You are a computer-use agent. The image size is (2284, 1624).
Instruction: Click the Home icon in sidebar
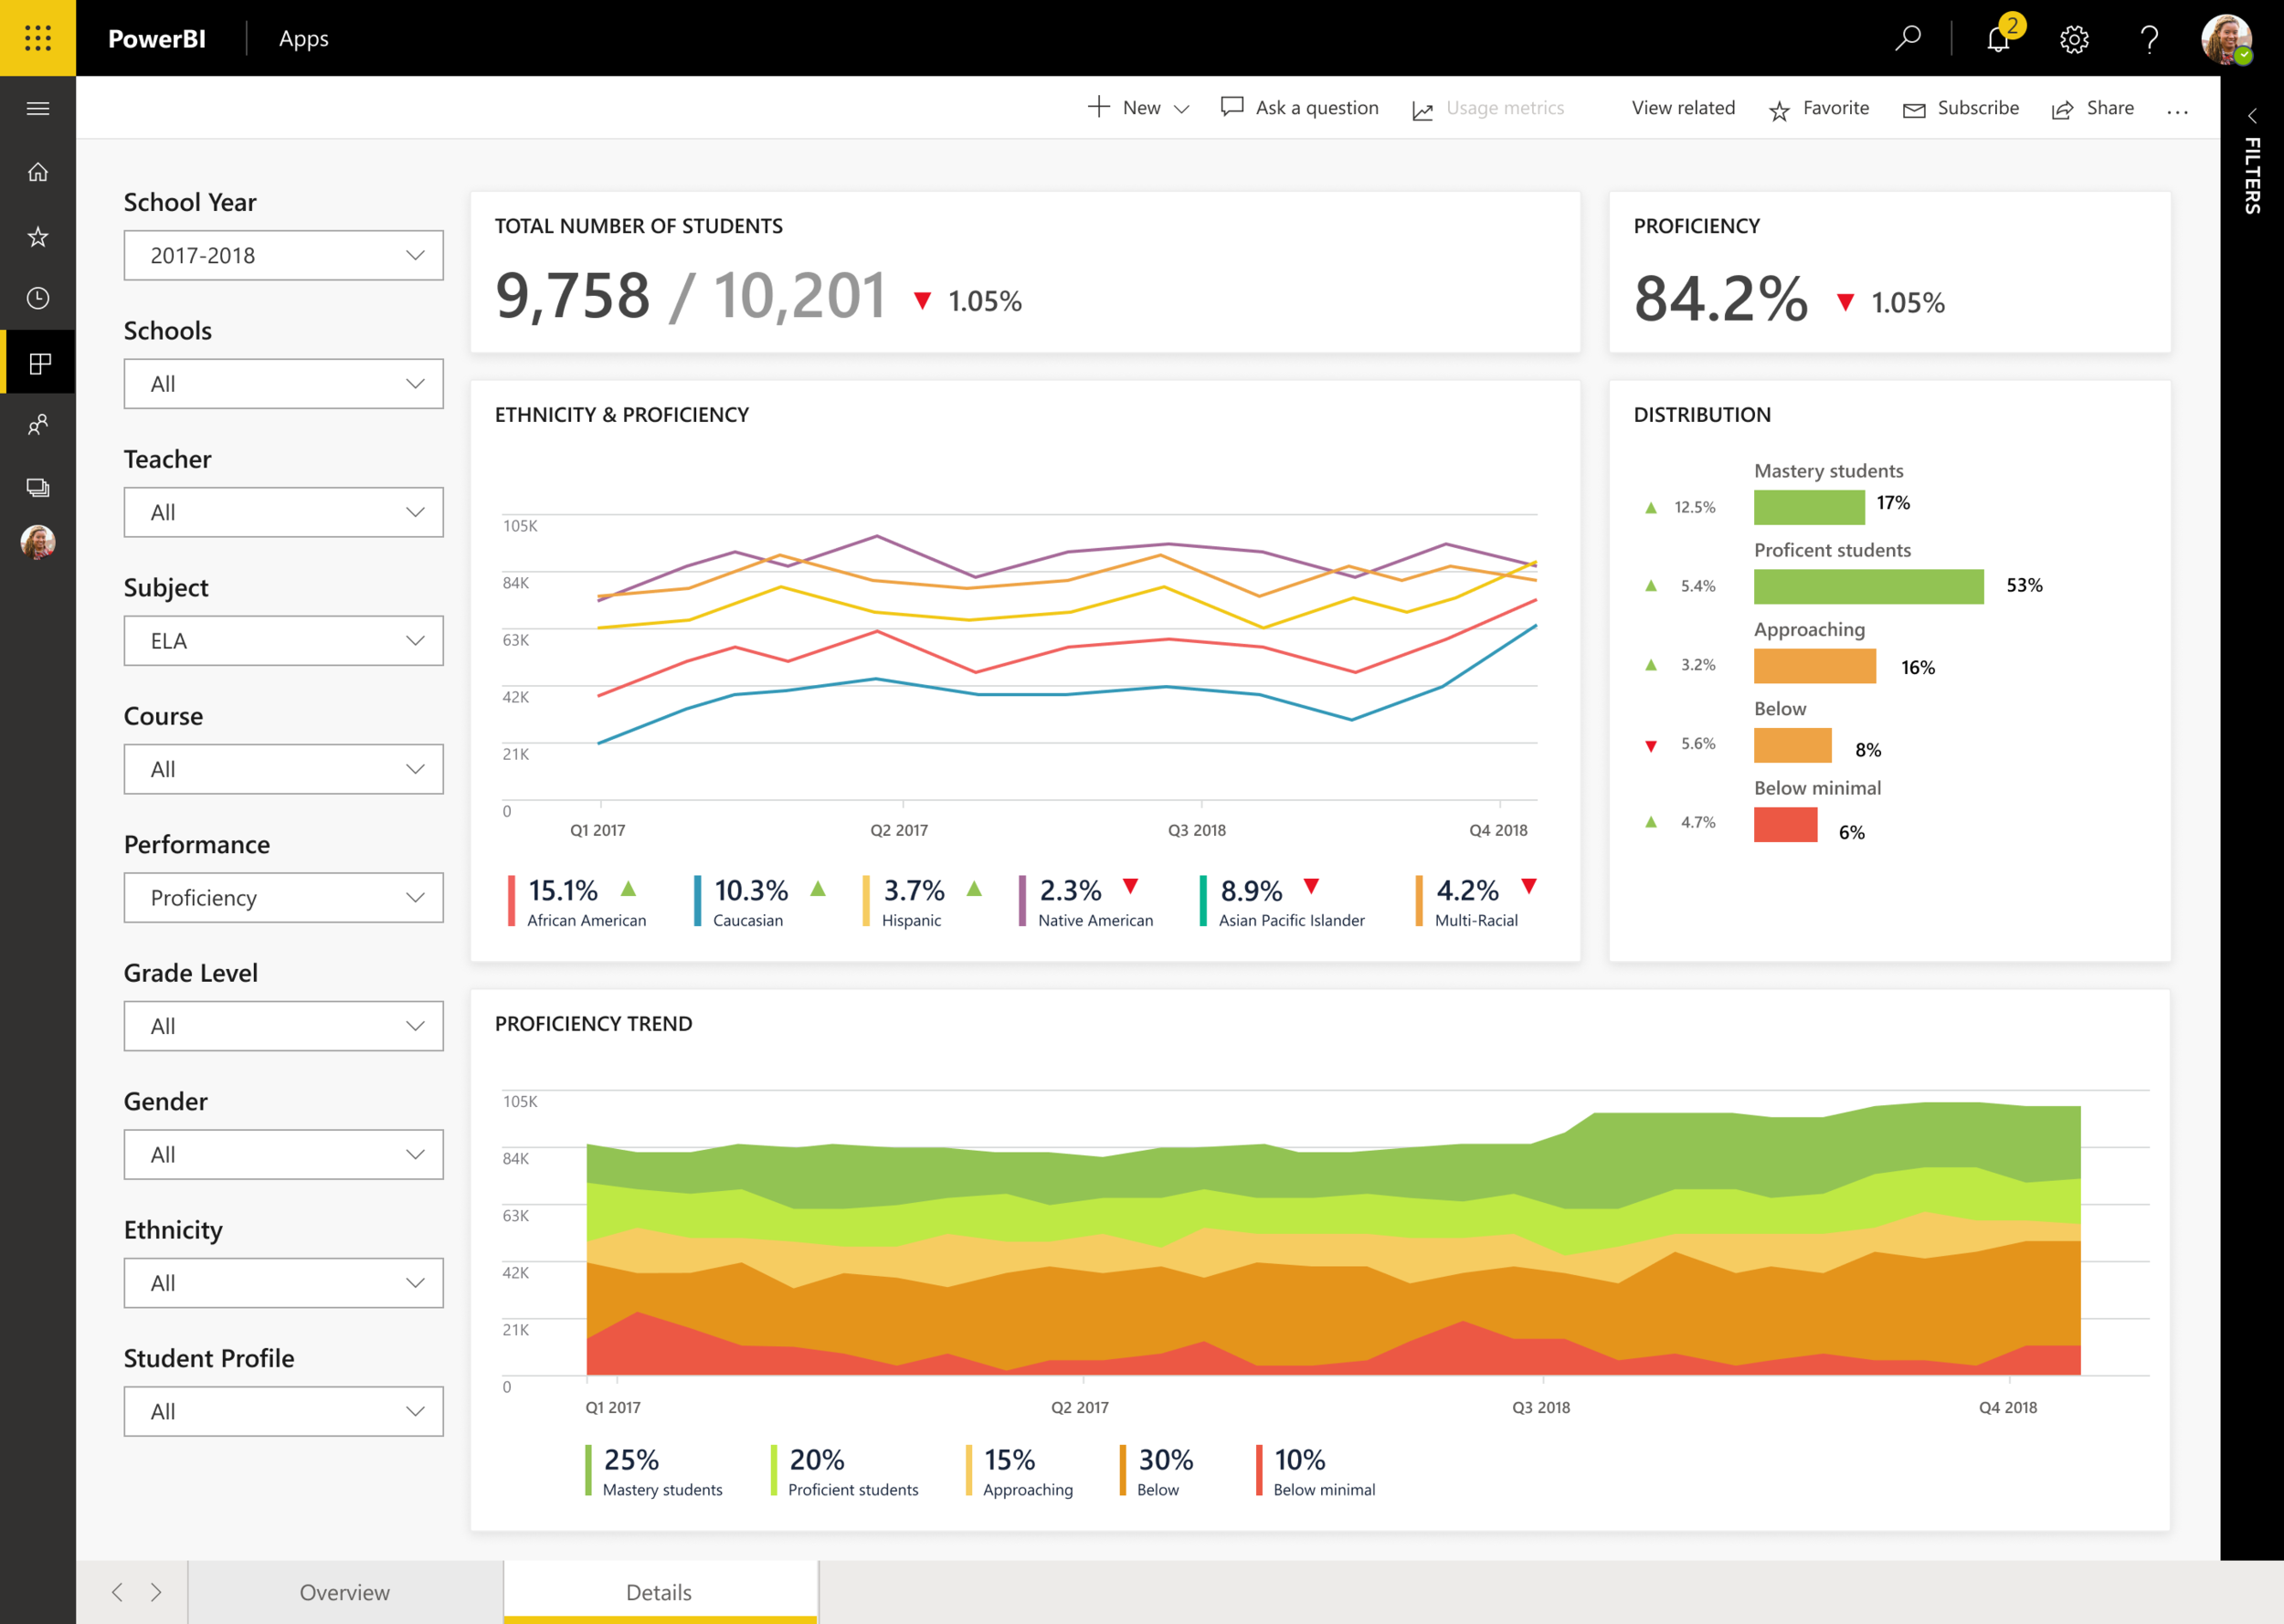point(37,172)
